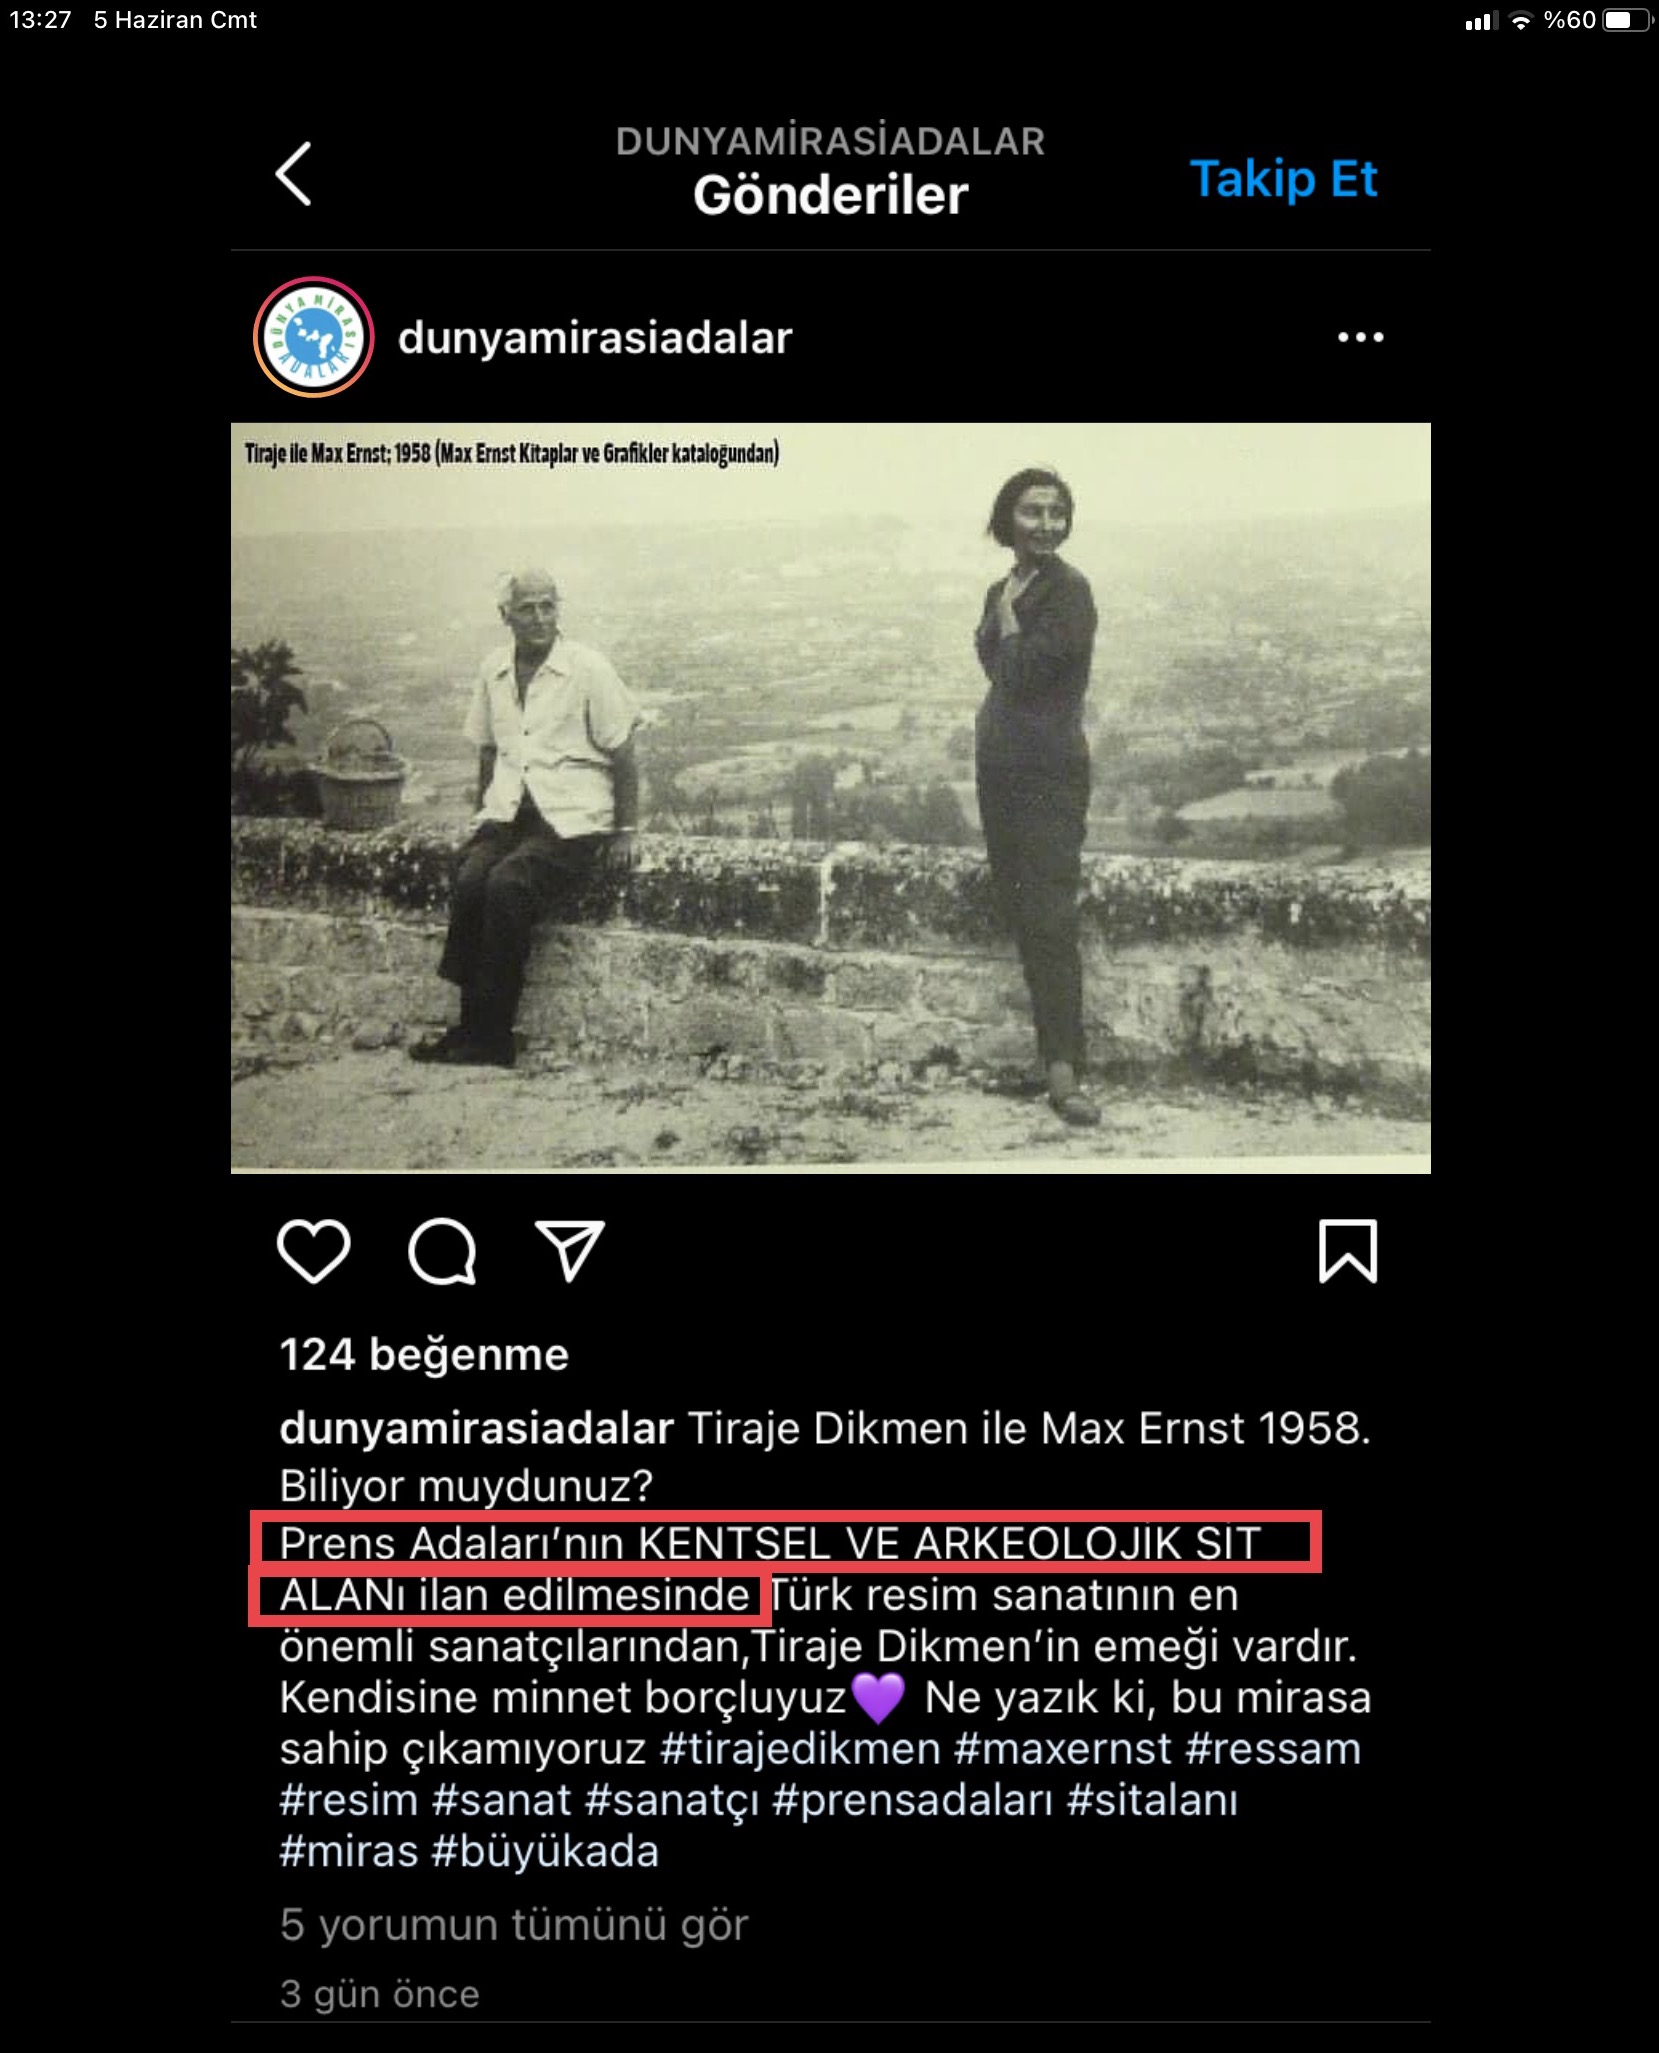This screenshot has width=1659, height=2053.
Task: Open hashtag #prensadaları
Action: tap(913, 1801)
